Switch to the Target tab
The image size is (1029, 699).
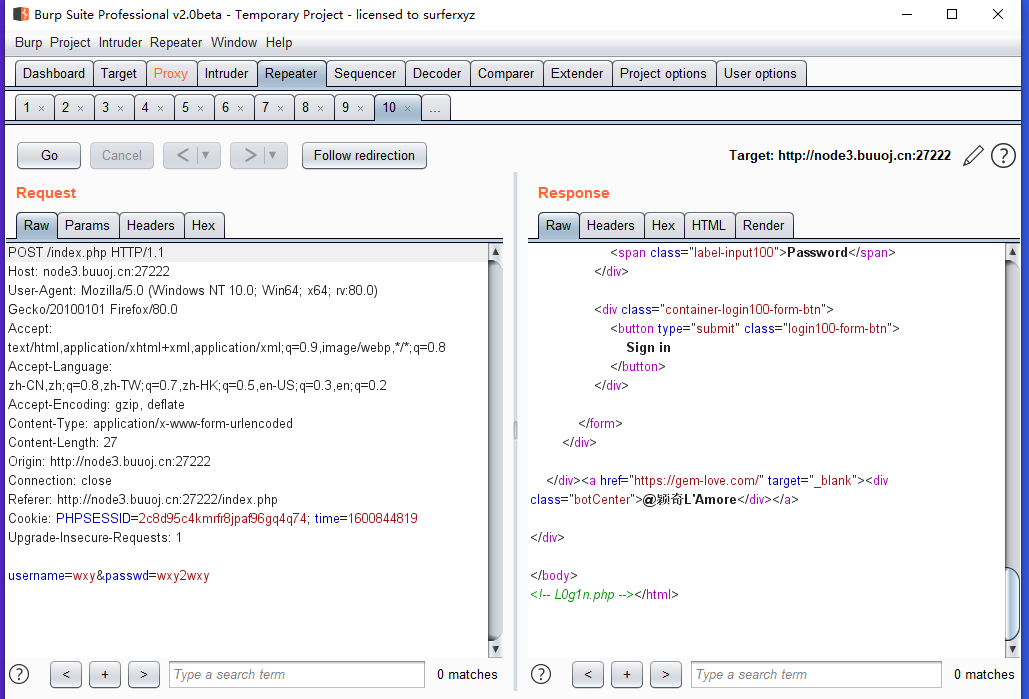(119, 74)
